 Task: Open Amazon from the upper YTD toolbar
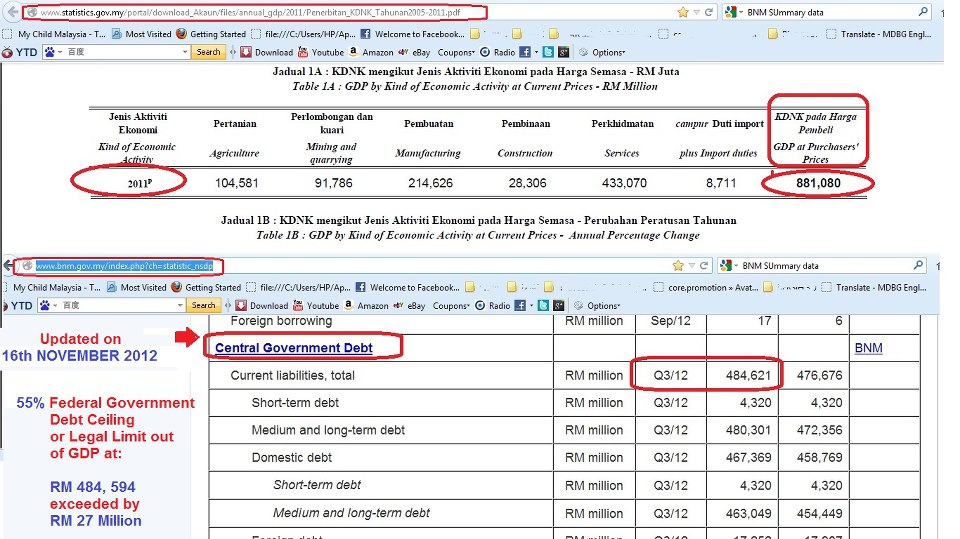(371, 53)
